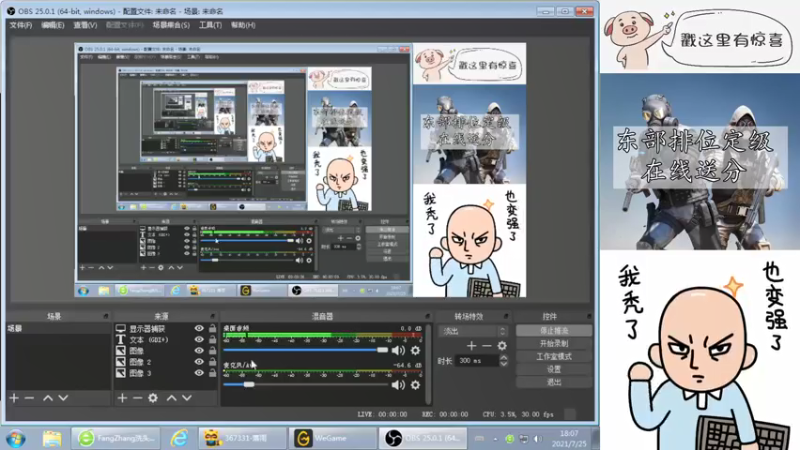
Task: Switch to WeGame in the taskbar
Action: click(x=332, y=438)
